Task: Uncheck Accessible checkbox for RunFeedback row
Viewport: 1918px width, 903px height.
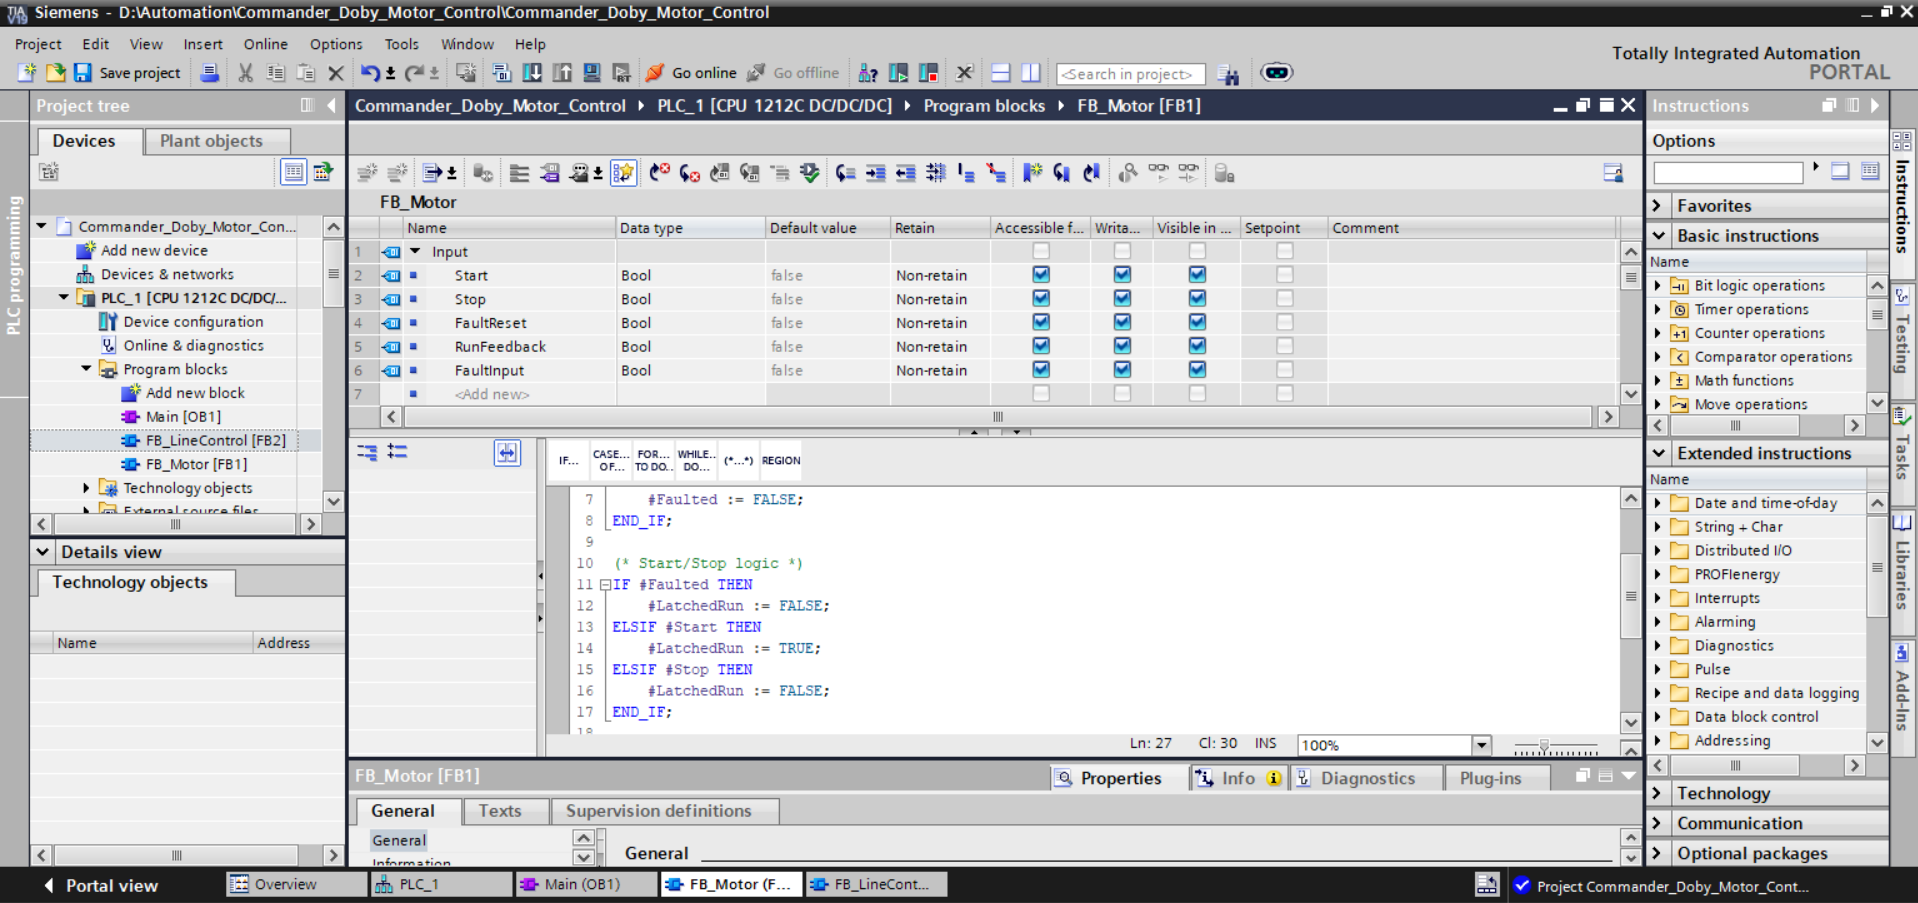Action: pos(1041,345)
